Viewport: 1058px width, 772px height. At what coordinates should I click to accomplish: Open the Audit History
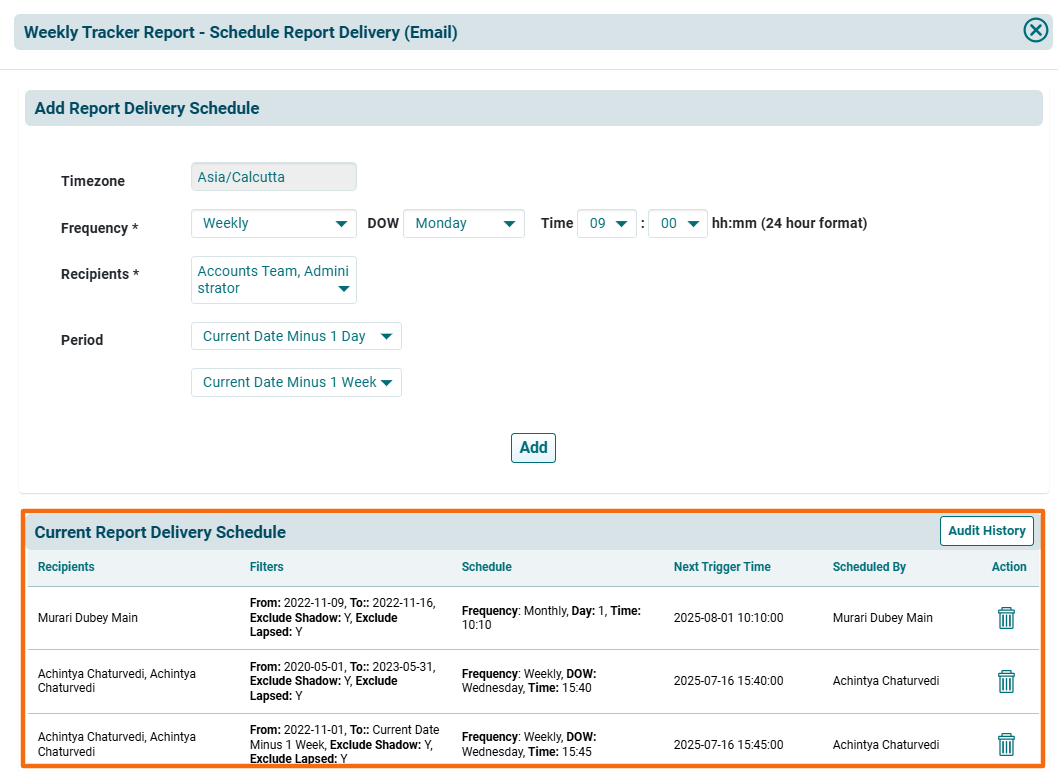tap(986, 531)
